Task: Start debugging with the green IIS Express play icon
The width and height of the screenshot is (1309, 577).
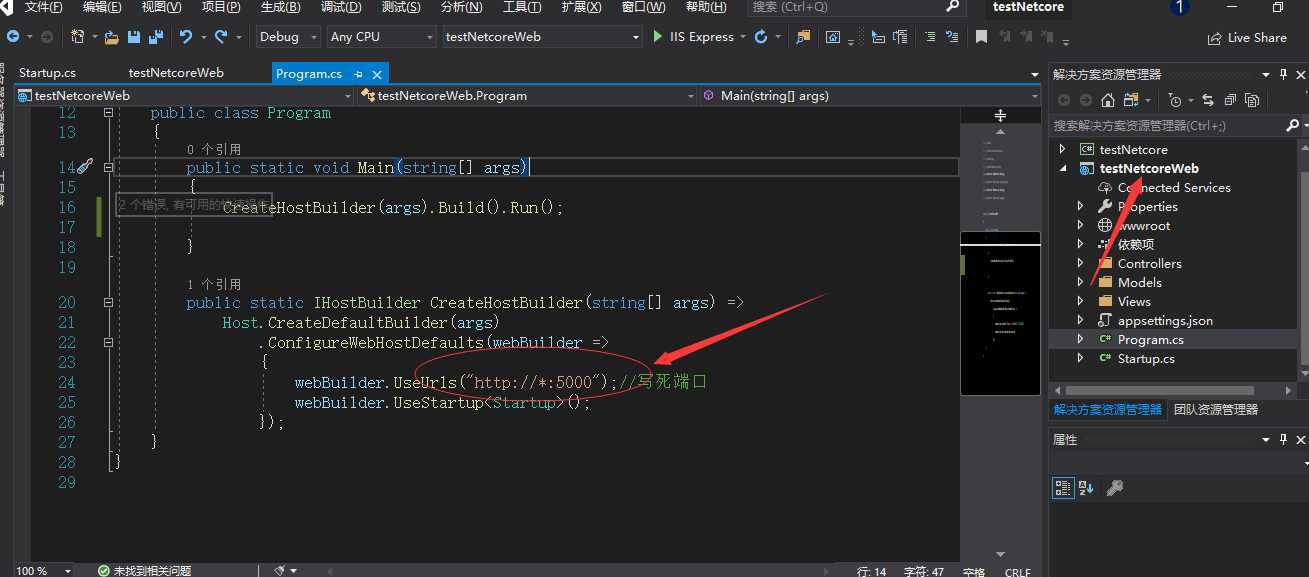Action: point(657,37)
